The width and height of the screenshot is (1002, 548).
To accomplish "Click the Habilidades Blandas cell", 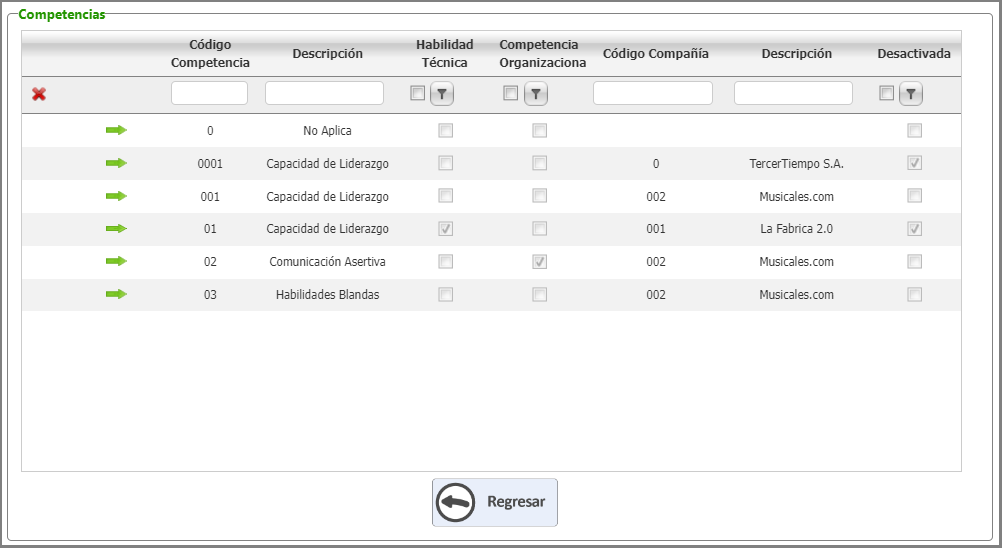I will (327, 294).
